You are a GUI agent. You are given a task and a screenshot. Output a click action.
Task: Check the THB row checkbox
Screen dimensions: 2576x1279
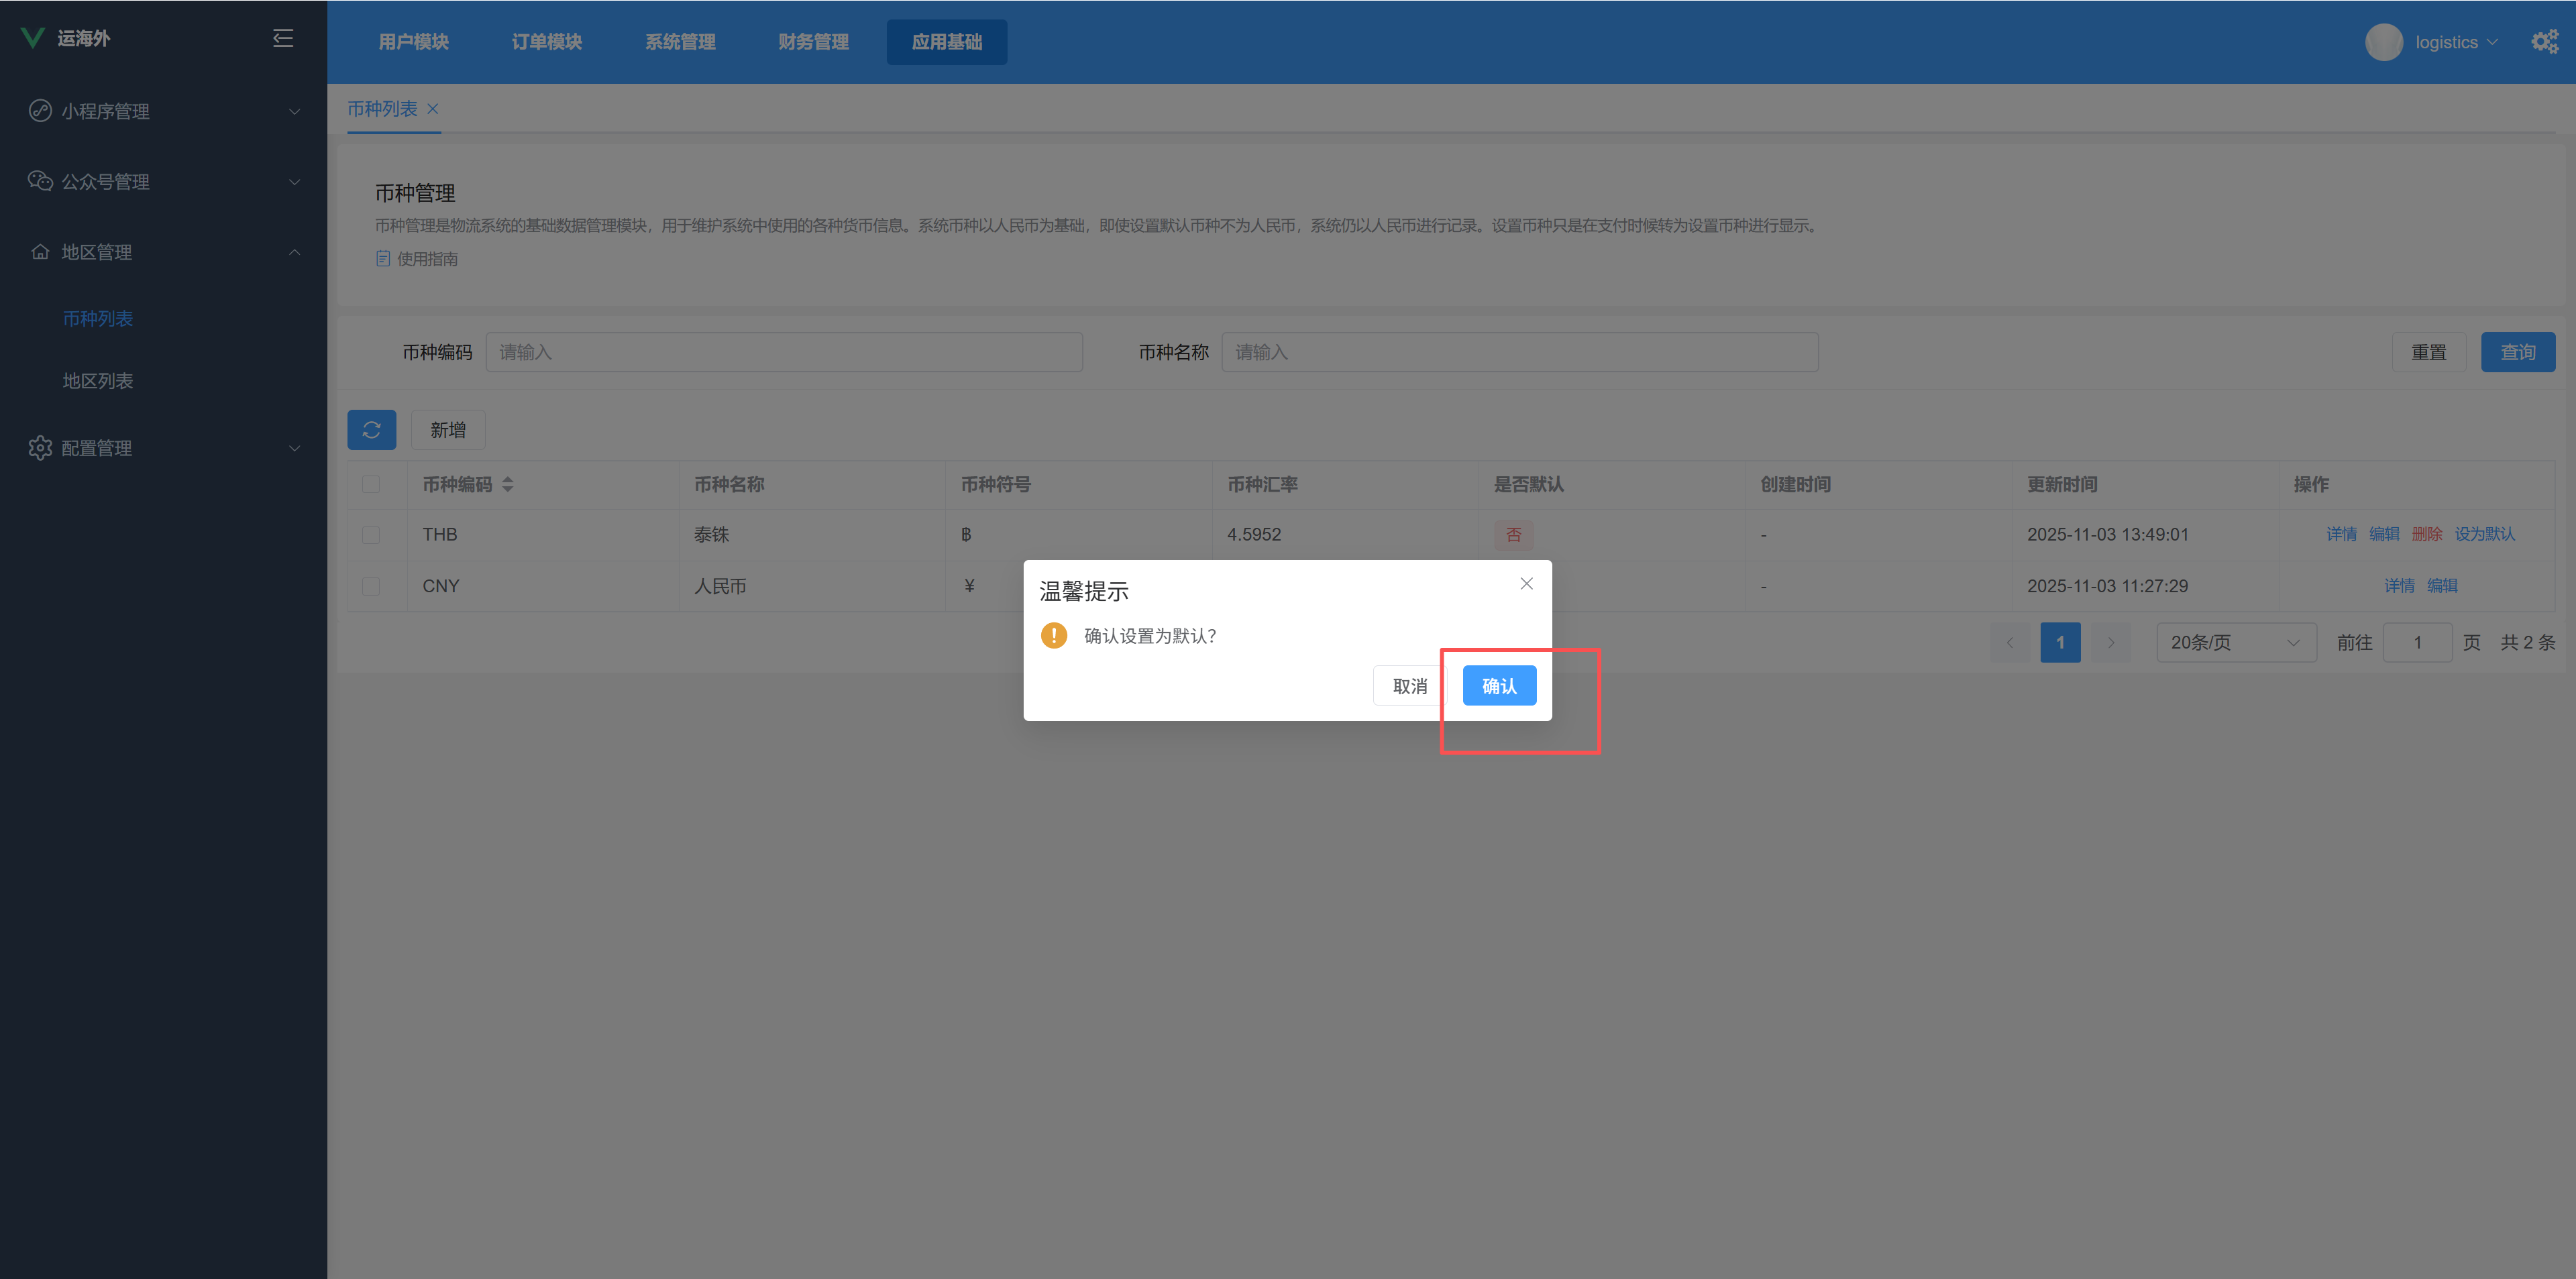(x=371, y=535)
